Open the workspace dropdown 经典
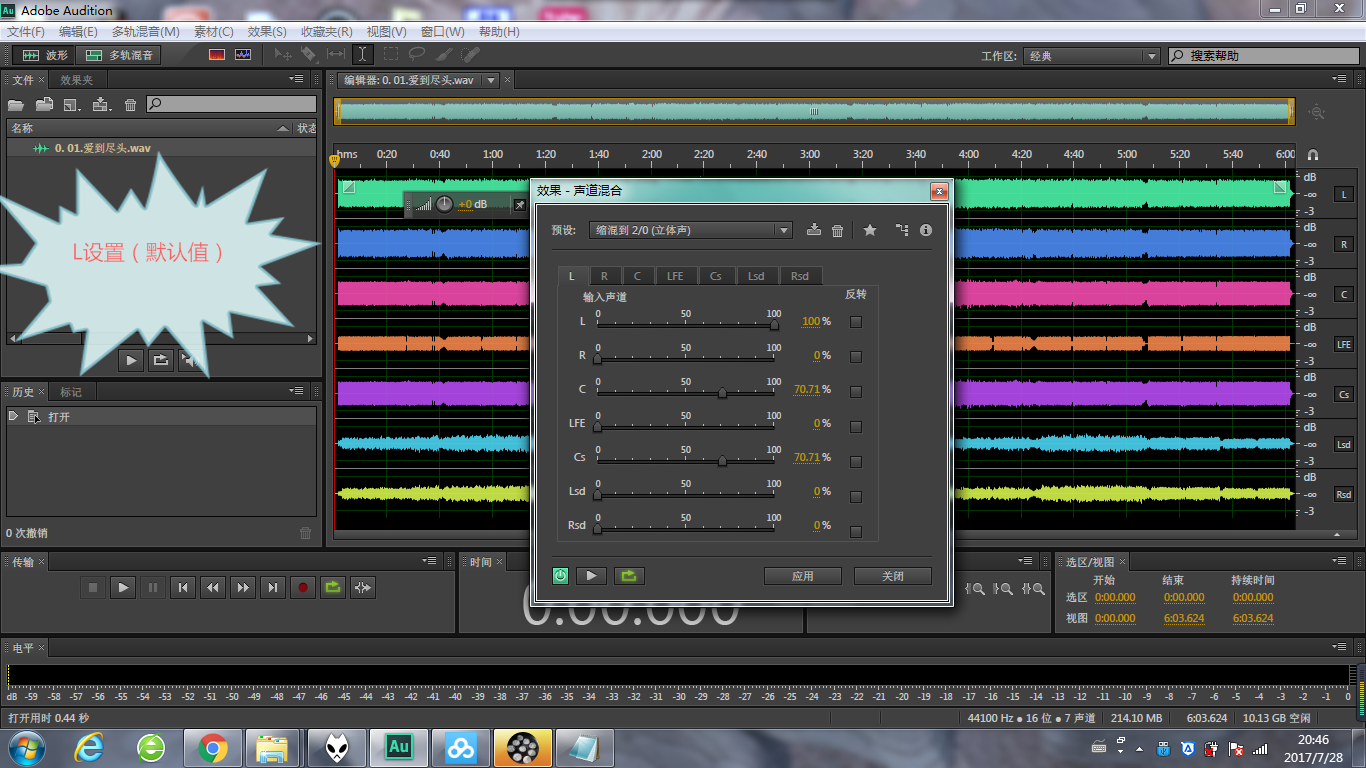This screenshot has width=1366, height=768. (1091, 56)
